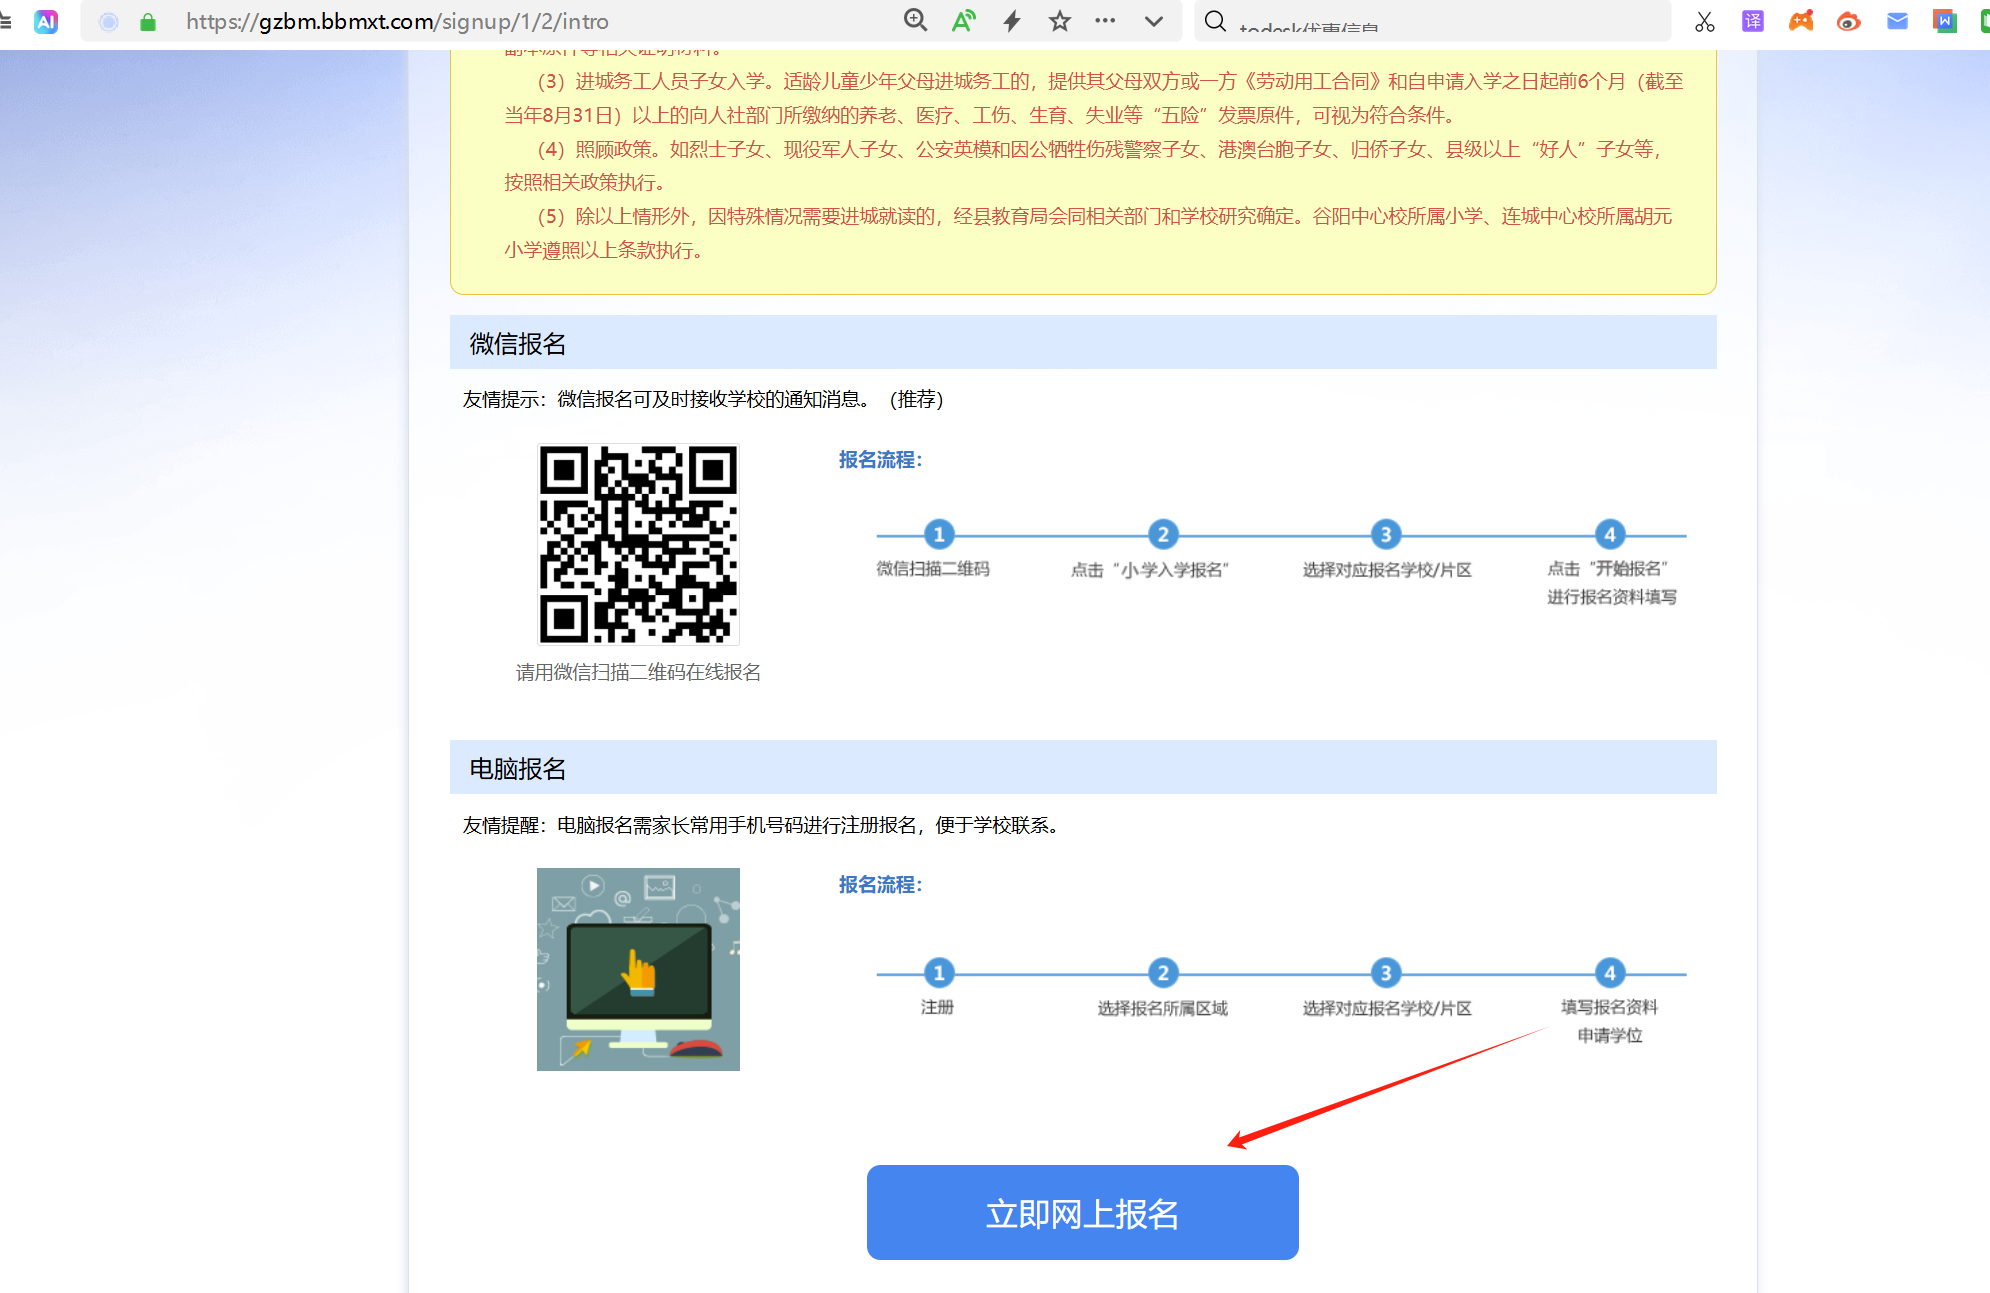1990x1293 pixels.
Task: Click the computer 报名流程 heading
Action: pos(880,885)
